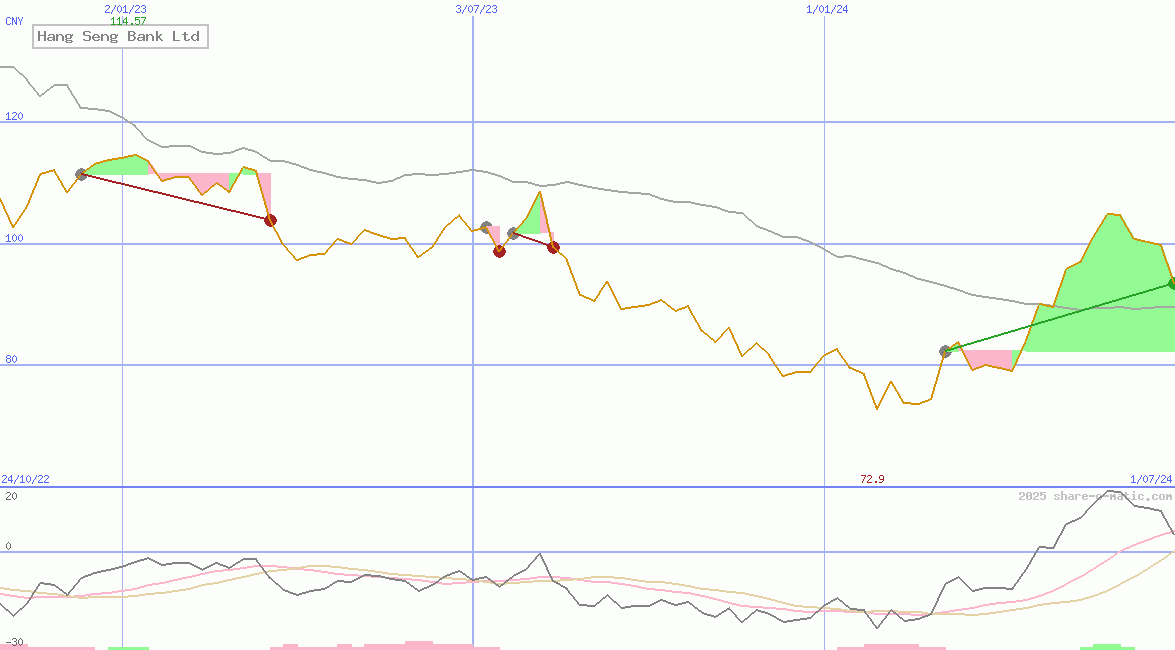
Task: Click the CNY currency label
Action: (14, 21)
